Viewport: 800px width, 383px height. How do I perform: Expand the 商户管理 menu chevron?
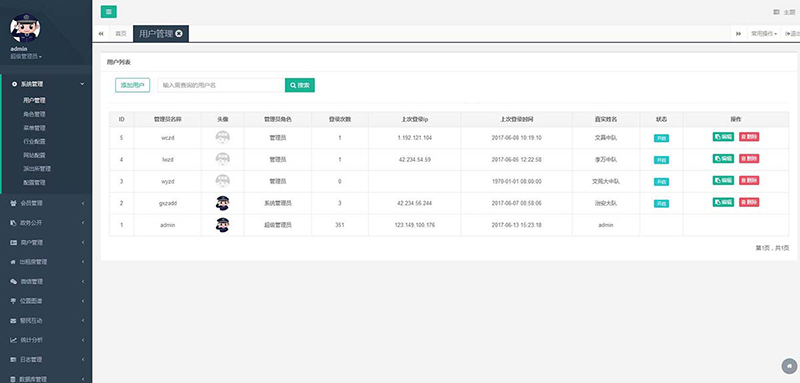(x=83, y=242)
